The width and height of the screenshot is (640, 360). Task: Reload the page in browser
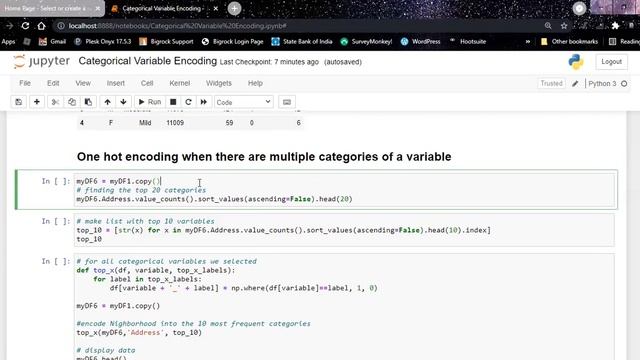[x=25, y=26]
